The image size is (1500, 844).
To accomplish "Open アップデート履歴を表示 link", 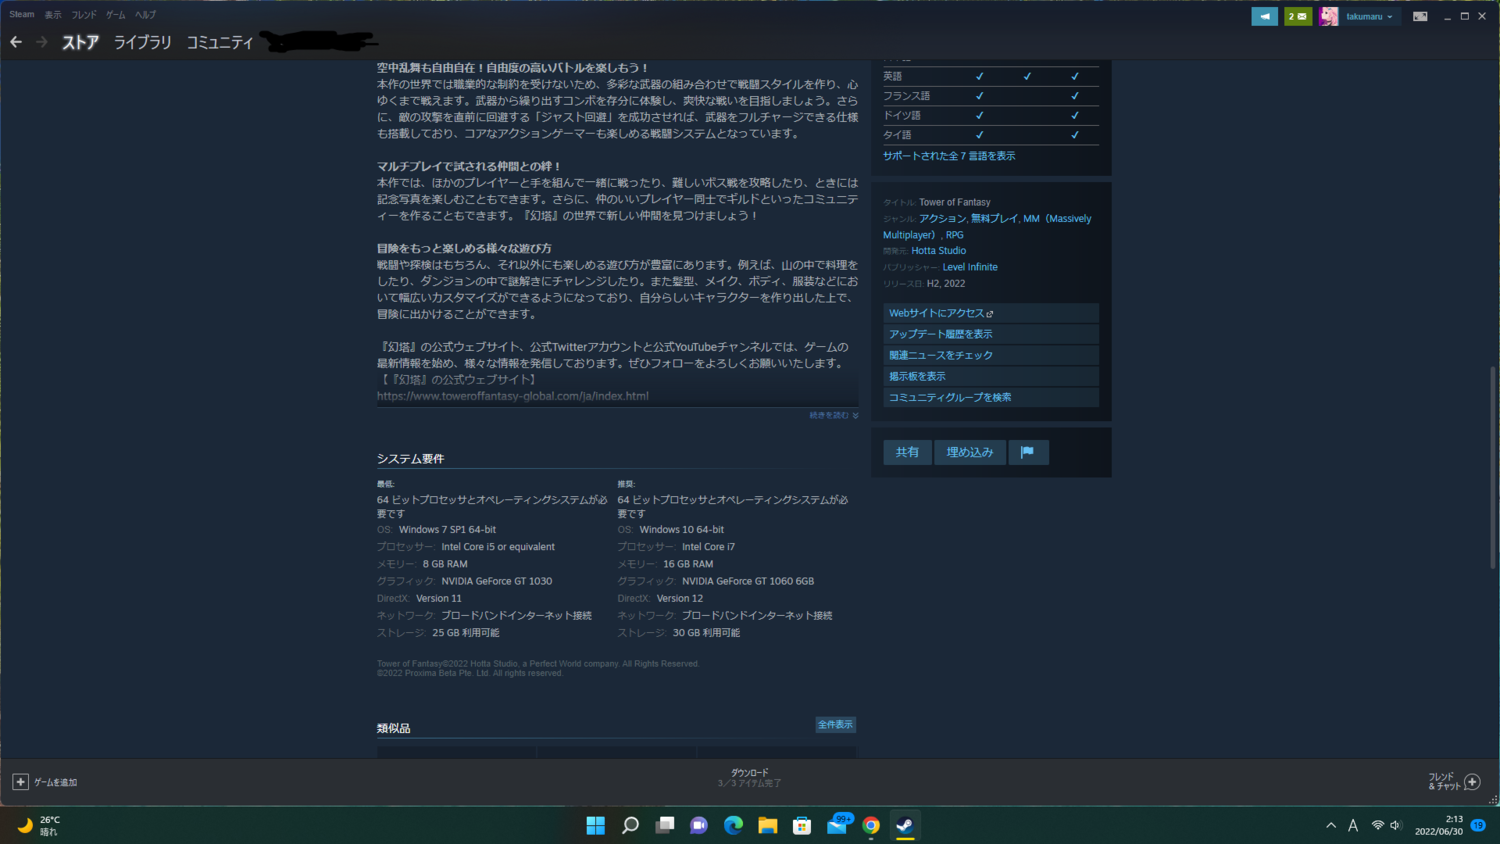I will (x=991, y=334).
